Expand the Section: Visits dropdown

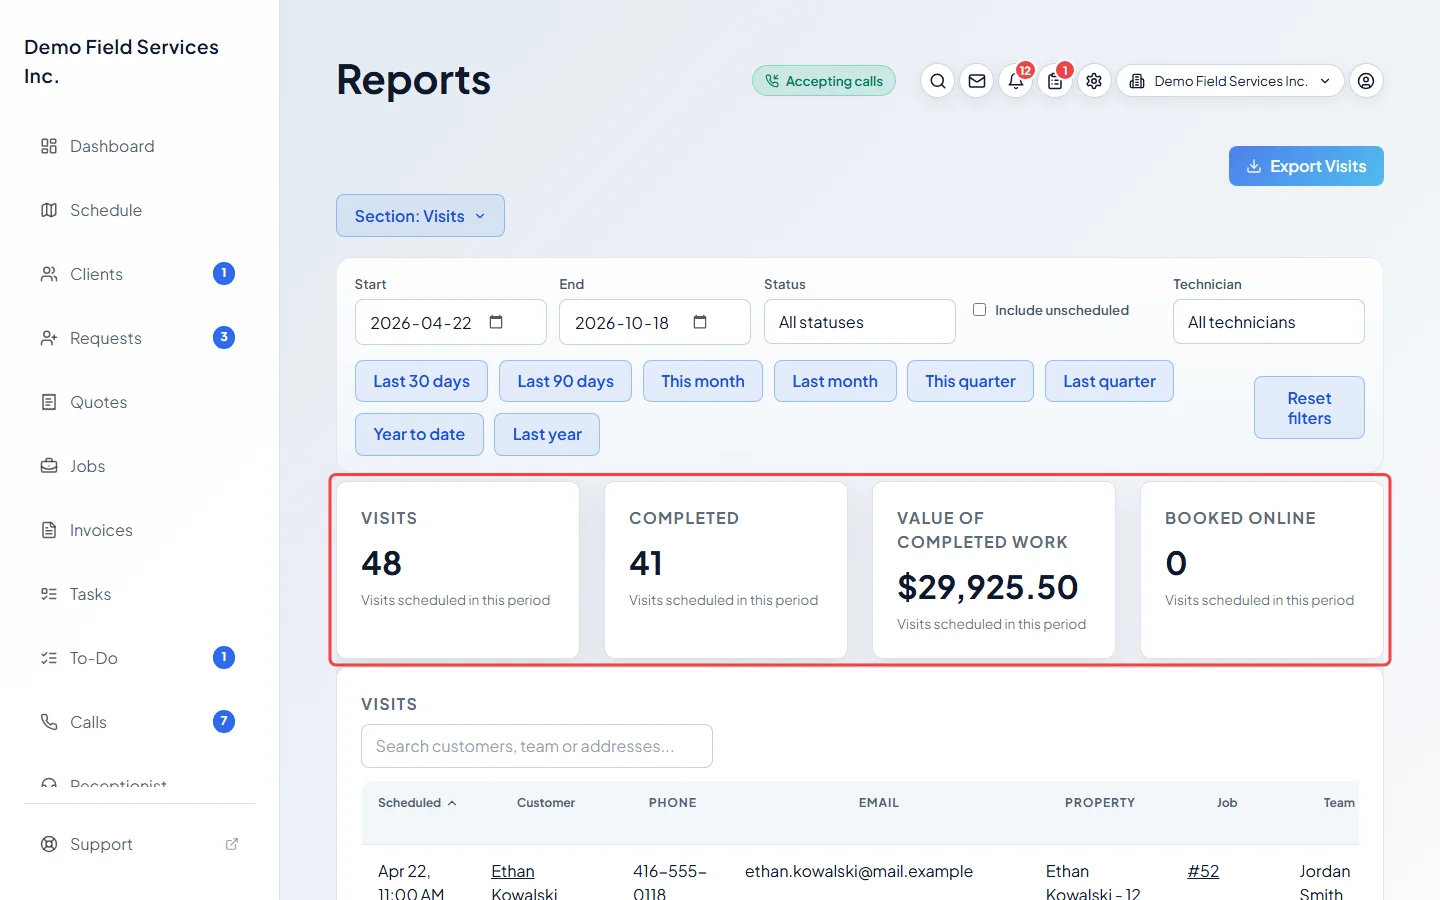tap(420, 216)
